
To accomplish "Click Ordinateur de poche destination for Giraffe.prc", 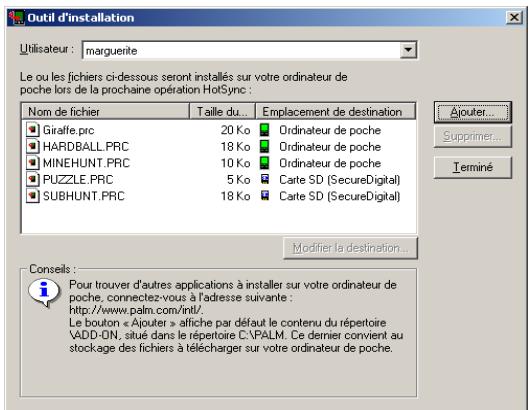I will 330,130.
